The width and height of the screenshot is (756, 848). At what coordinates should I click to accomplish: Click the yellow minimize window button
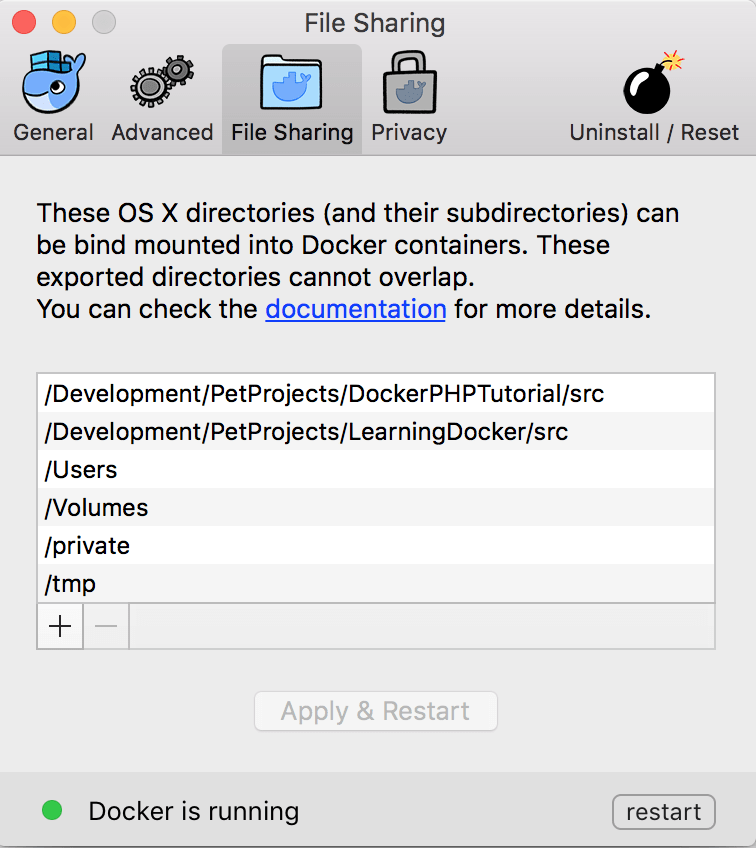click(x=64, y=23)
